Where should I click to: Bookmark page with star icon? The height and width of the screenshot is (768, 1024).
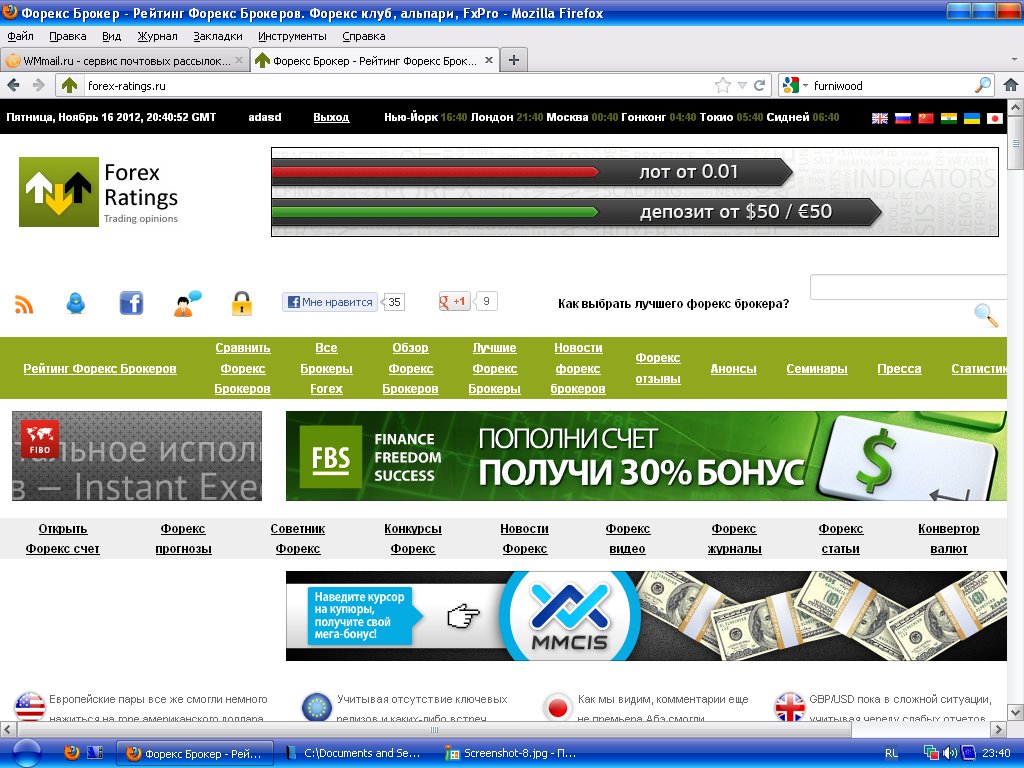[x=722, y=85]
